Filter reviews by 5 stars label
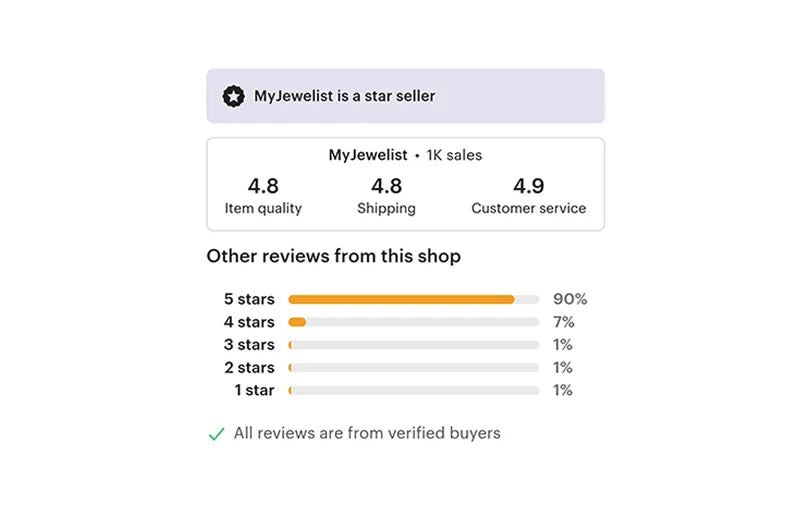 coord(249,299)
